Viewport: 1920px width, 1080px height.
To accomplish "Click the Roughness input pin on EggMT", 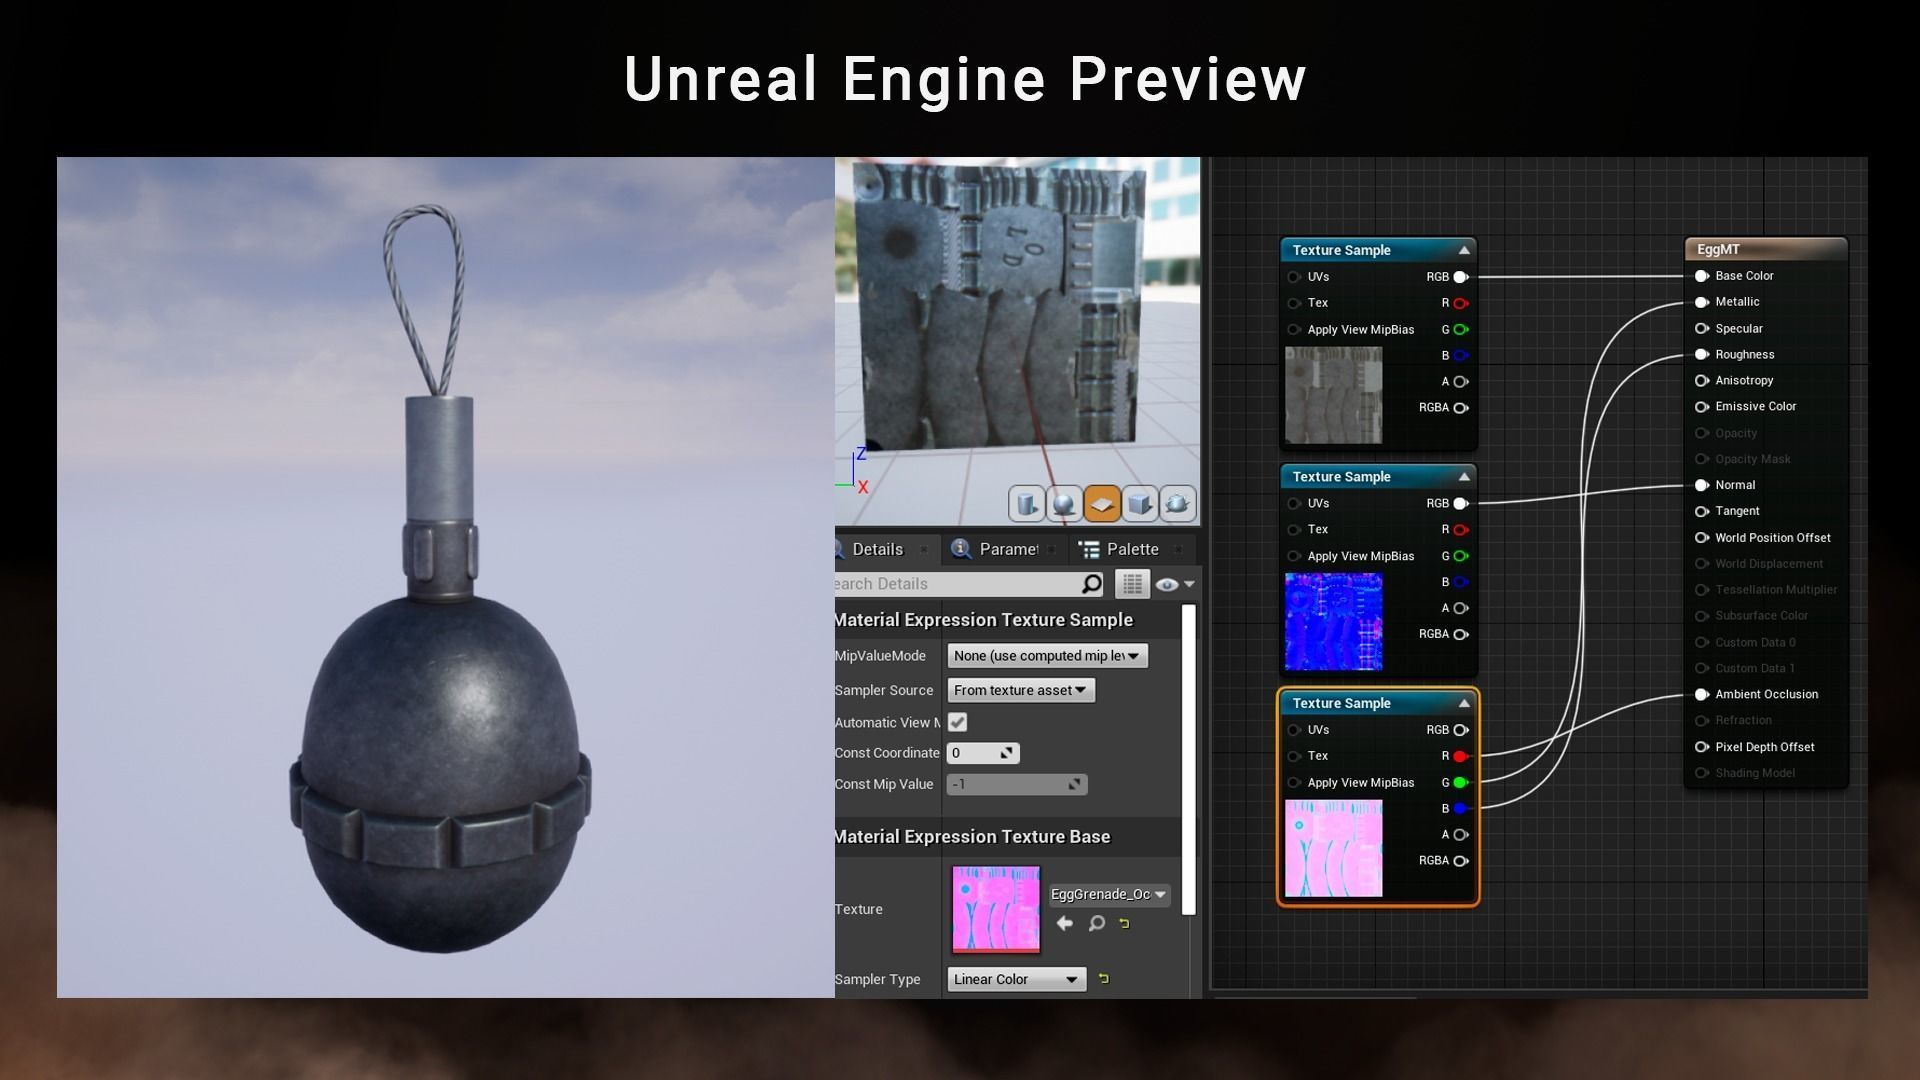I will click(x=1702, y=354).
